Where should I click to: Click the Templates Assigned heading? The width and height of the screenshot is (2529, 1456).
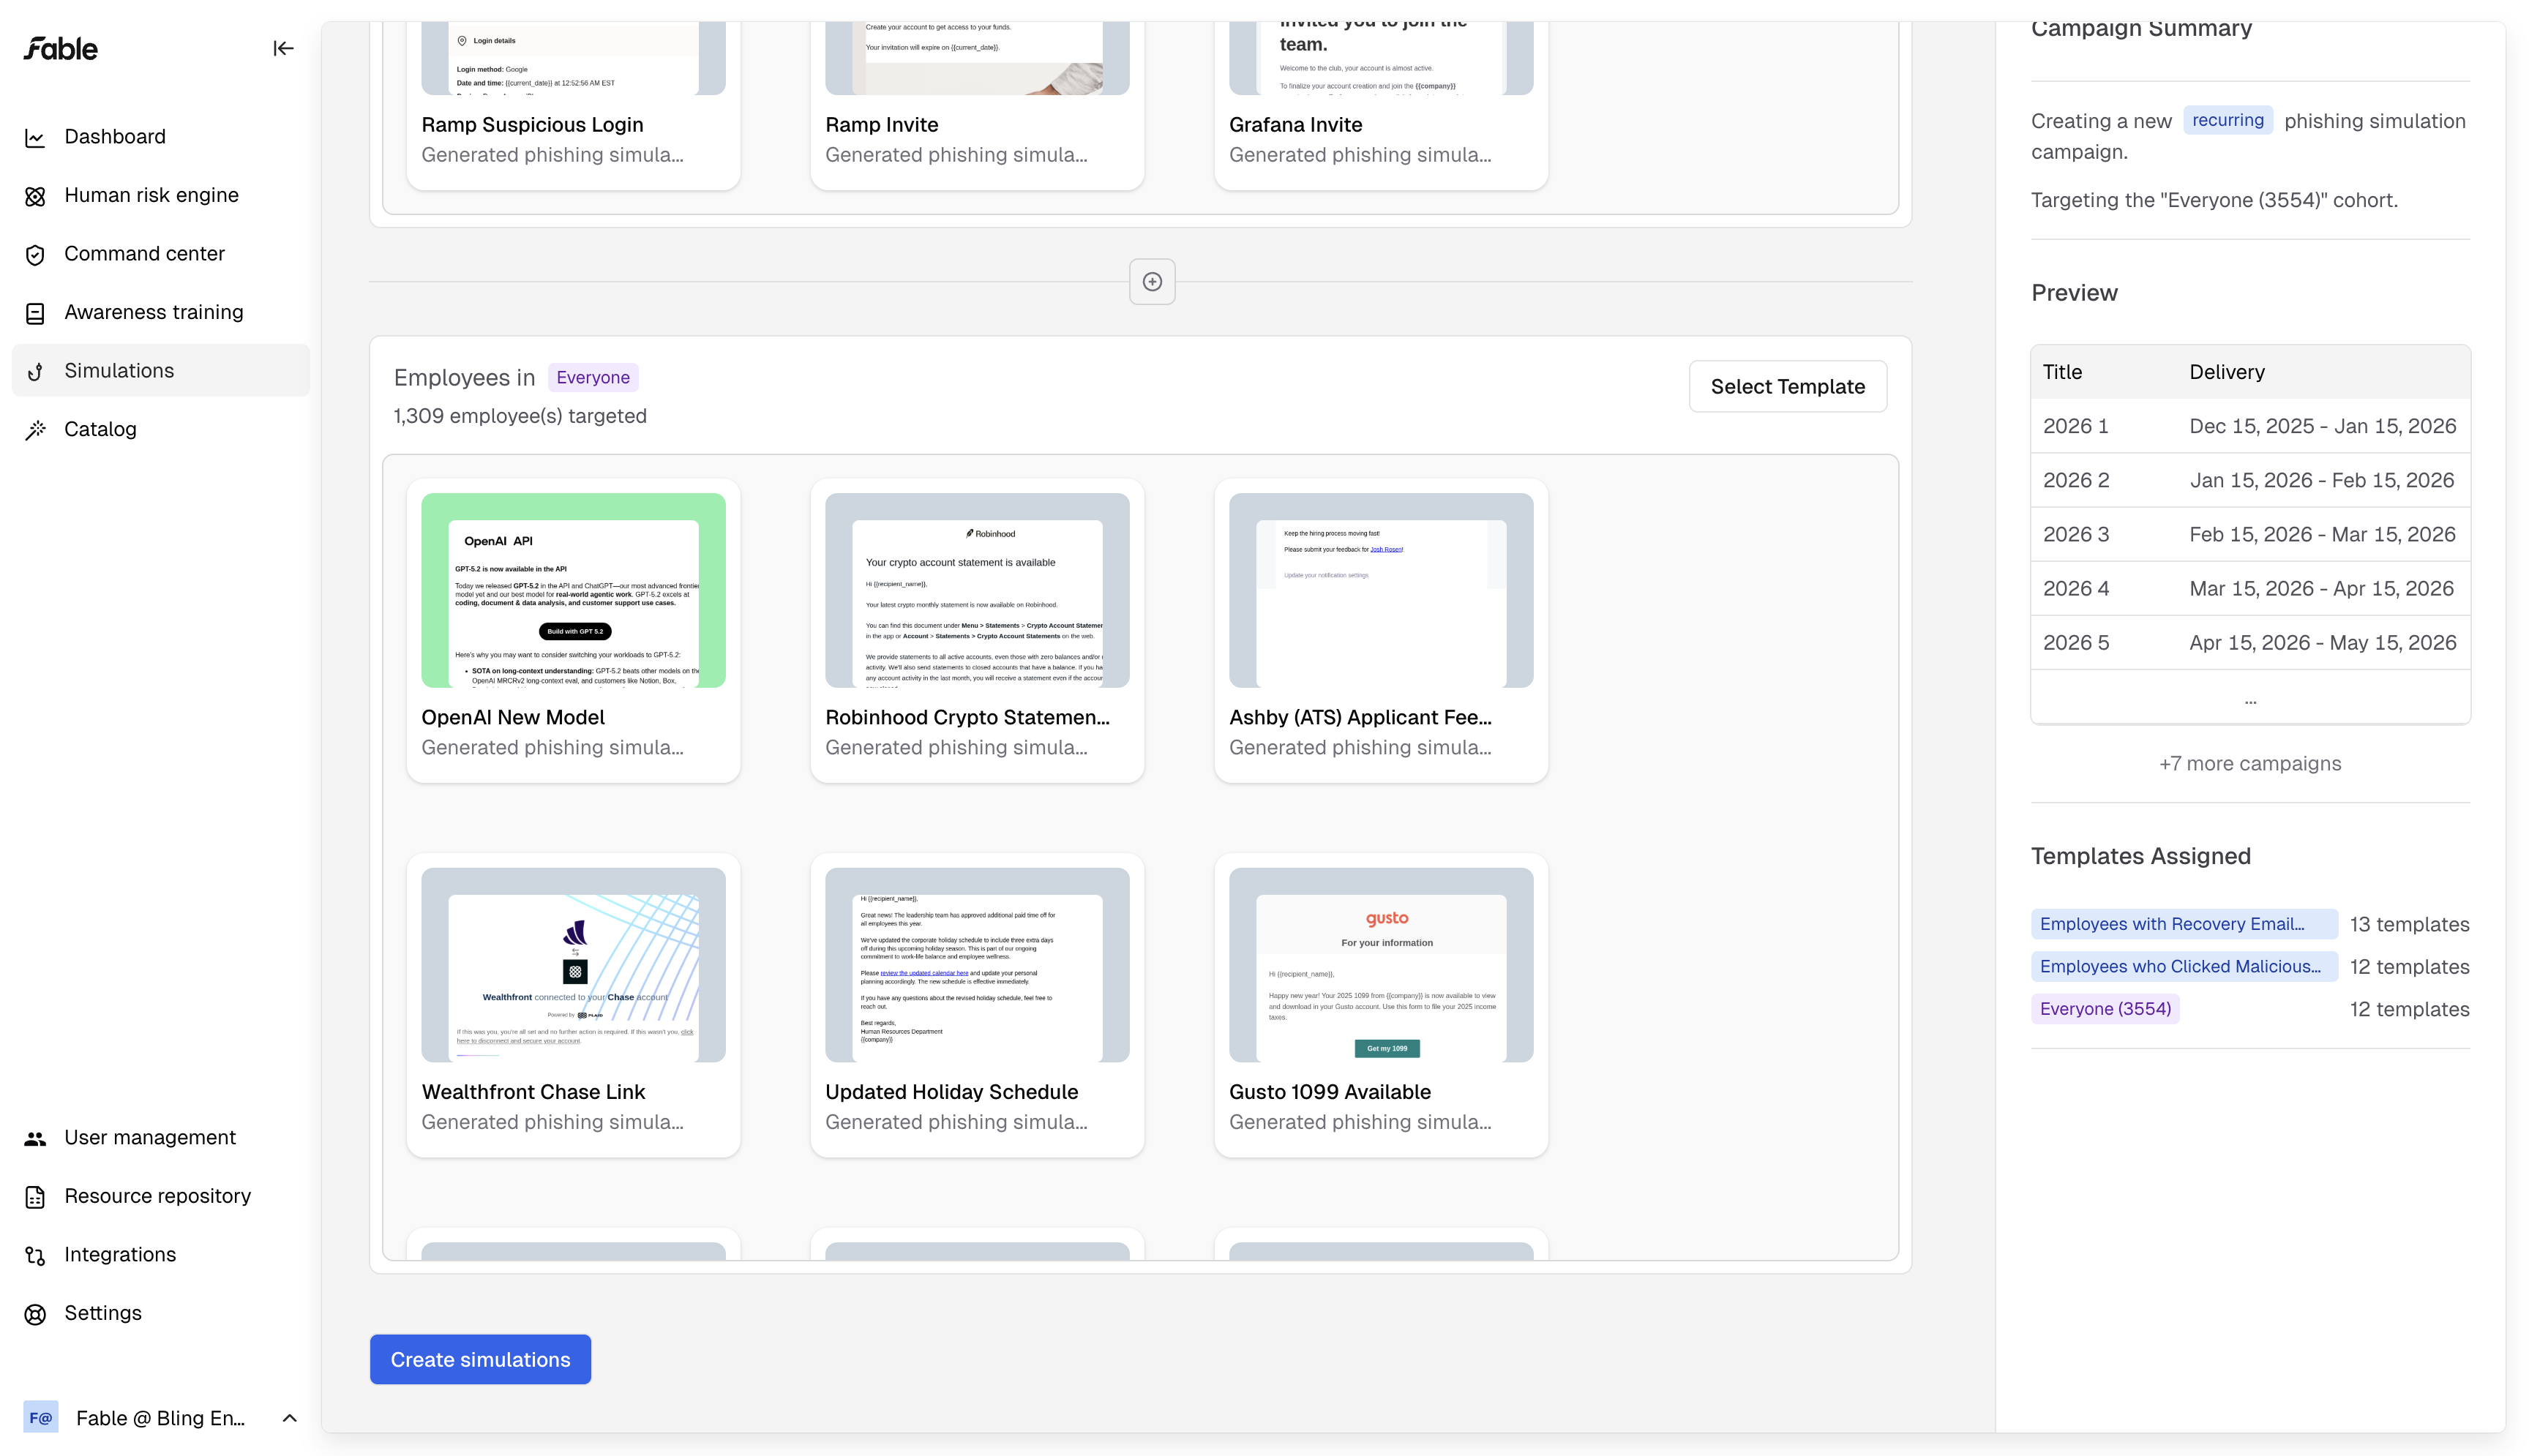tap(2141, 857)
